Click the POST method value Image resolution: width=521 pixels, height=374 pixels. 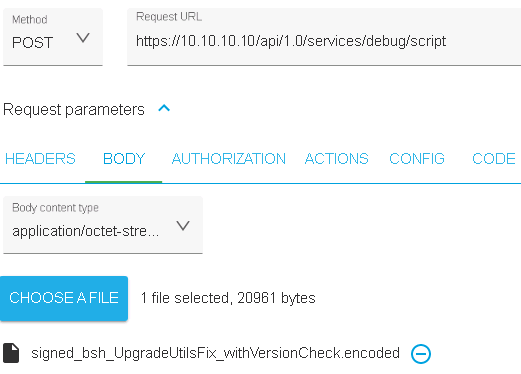(x=32, y=43)
